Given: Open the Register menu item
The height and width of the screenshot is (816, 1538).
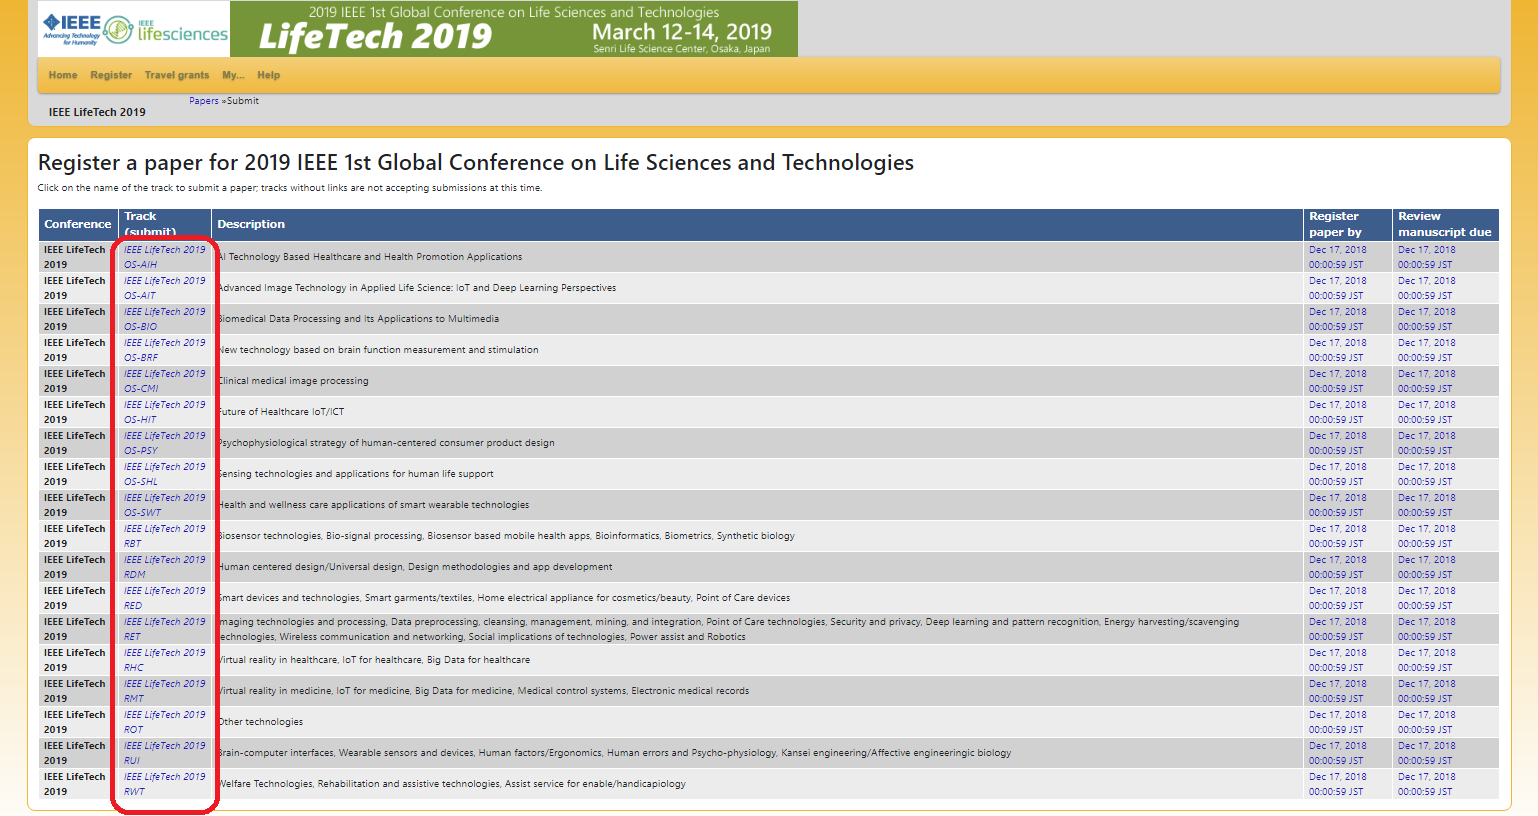Looking at the screenshot, I should click(111, 75).
